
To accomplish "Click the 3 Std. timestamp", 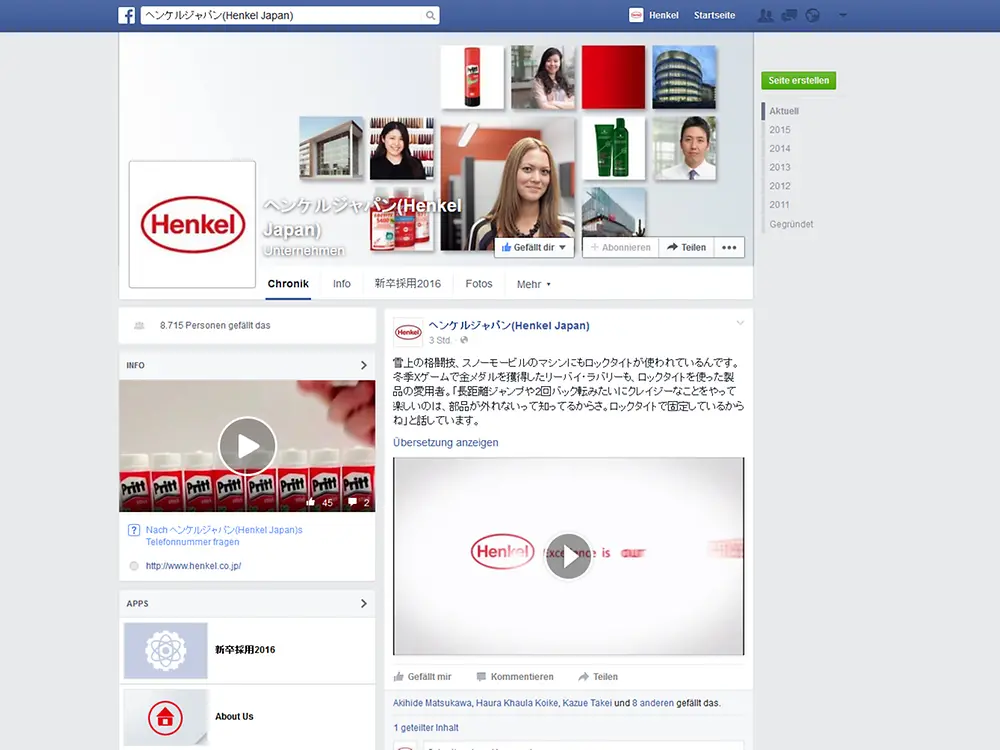I will pyautogui.click(x=440, y=341).
